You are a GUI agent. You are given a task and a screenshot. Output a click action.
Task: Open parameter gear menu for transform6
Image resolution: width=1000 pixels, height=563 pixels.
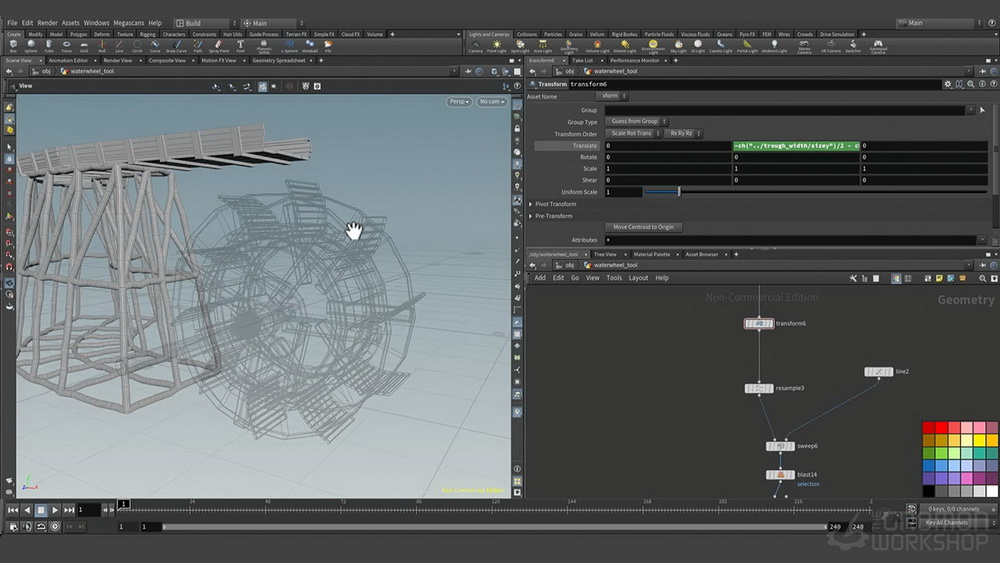click(948, 84)
